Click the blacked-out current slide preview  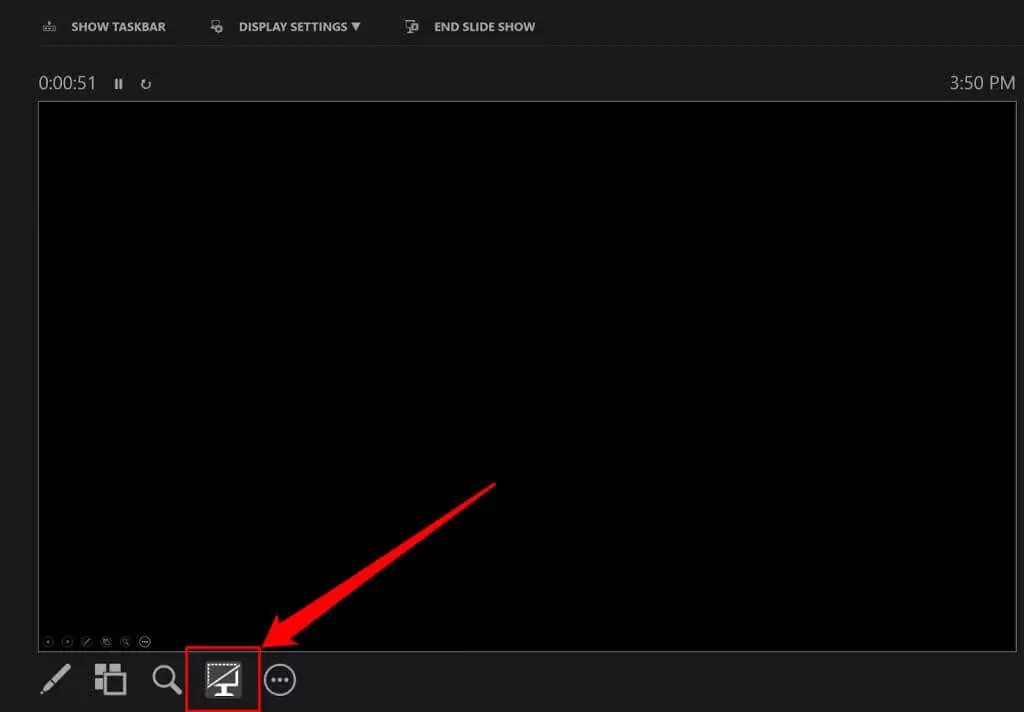(x=527, y=376)
